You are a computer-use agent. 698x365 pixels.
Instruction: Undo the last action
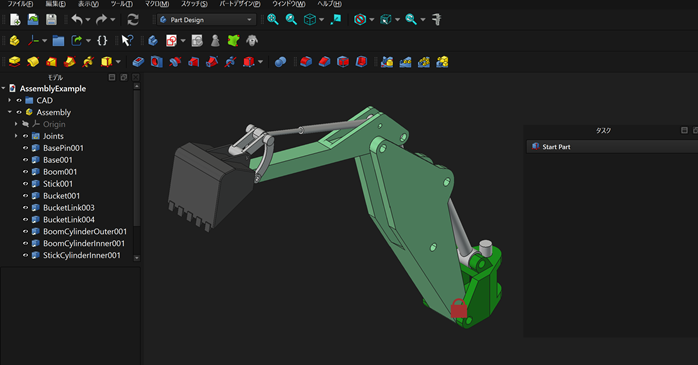click(77, 20)
